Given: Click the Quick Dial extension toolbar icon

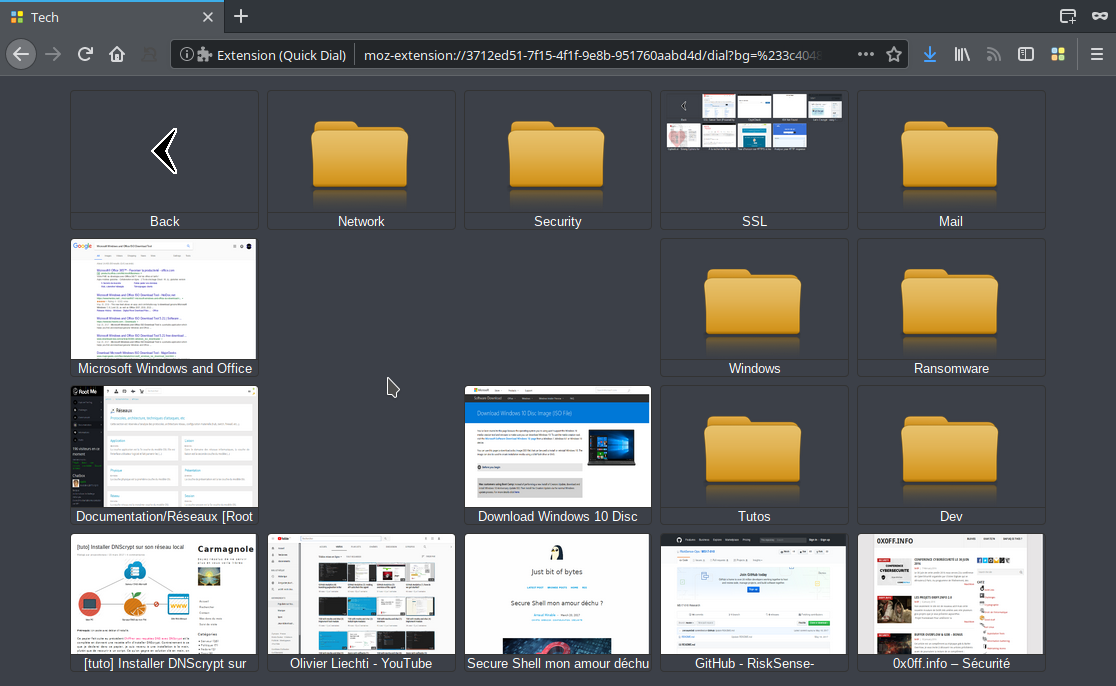Looking at the screenshot, I should point(1057,54).
